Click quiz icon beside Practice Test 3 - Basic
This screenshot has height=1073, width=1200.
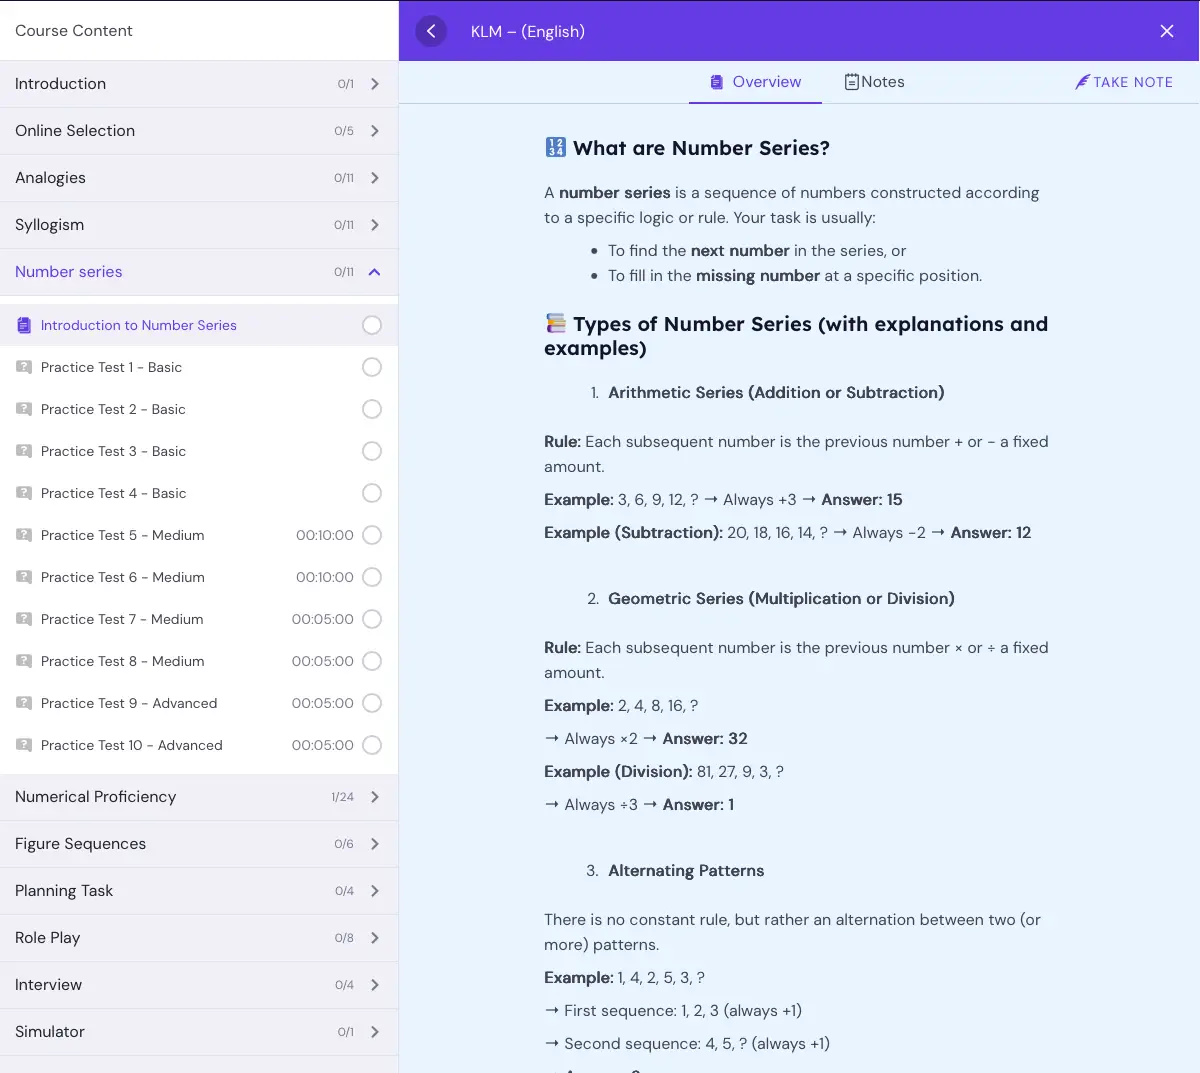tap(24, 451)
